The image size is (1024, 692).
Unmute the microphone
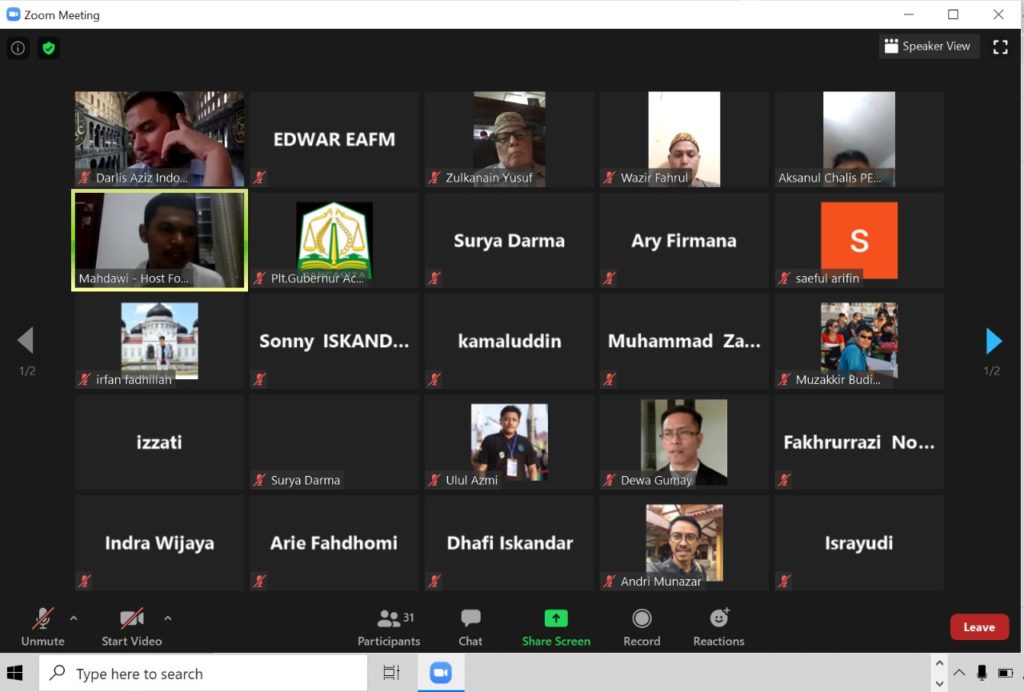(x=43, y=627)
